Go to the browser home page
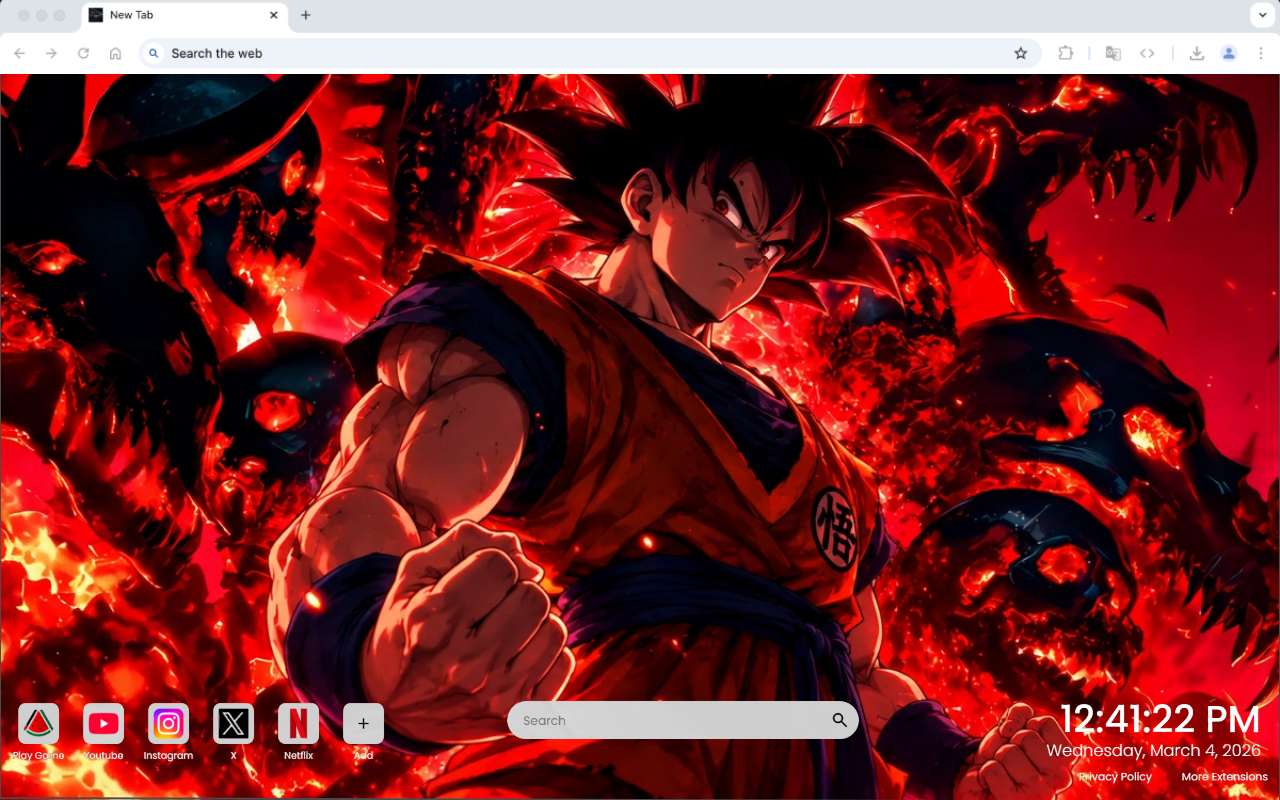This screenshot has width=1280, height=800. 116,53
